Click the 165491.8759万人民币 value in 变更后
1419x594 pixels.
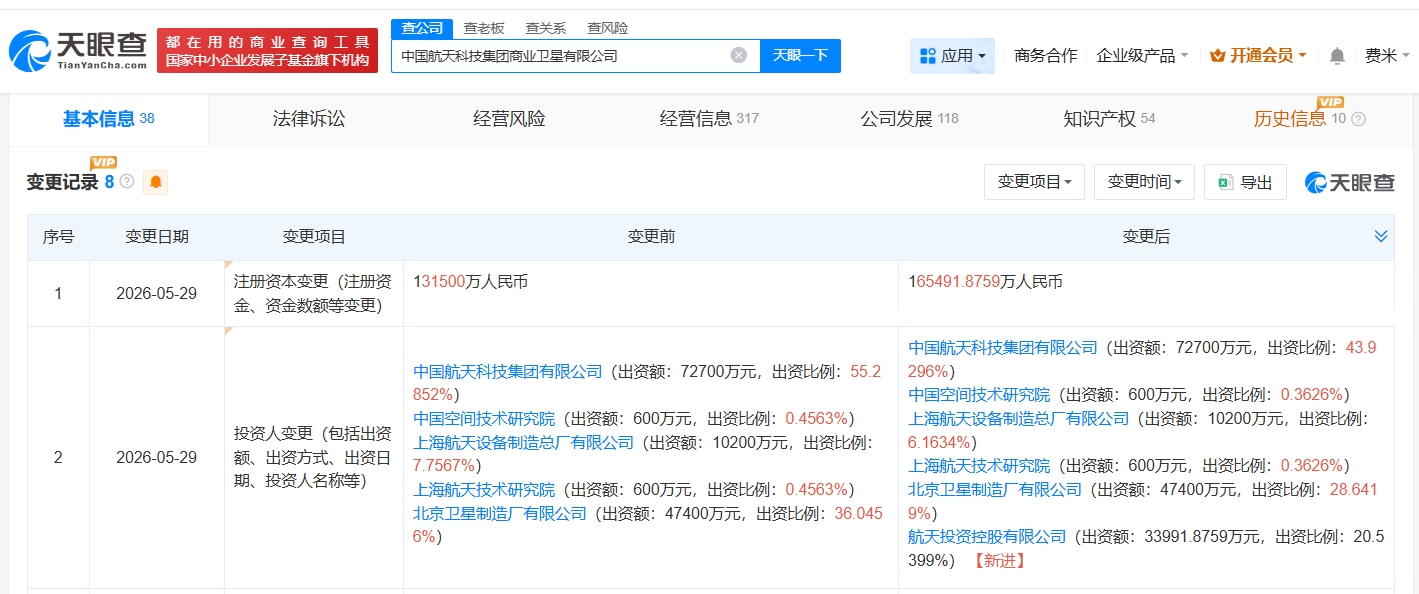coord(985,282)
